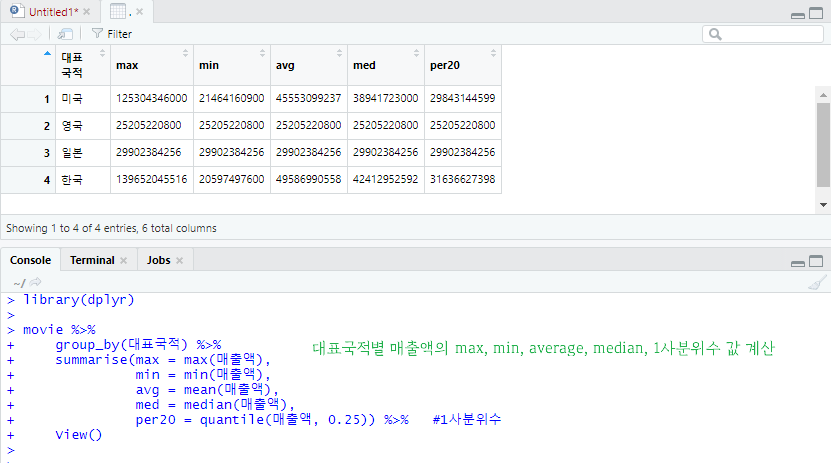Click the magnifier icon in search box
Screen dimensions: 831x463
coord(715,34)
